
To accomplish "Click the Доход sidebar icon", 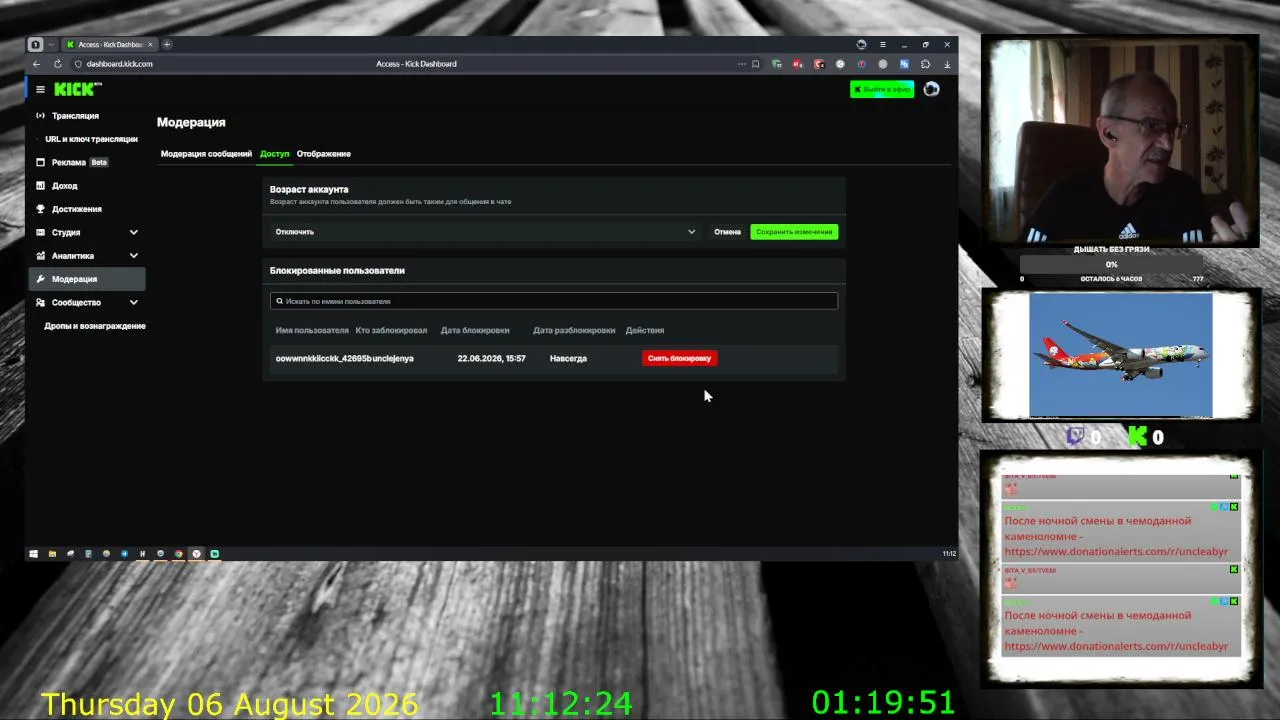I will click(40, 186).
